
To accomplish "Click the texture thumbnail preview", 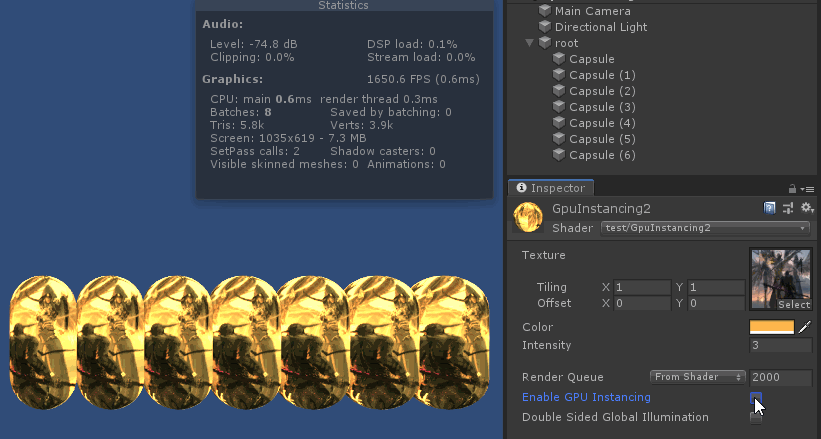I will 781,279.
